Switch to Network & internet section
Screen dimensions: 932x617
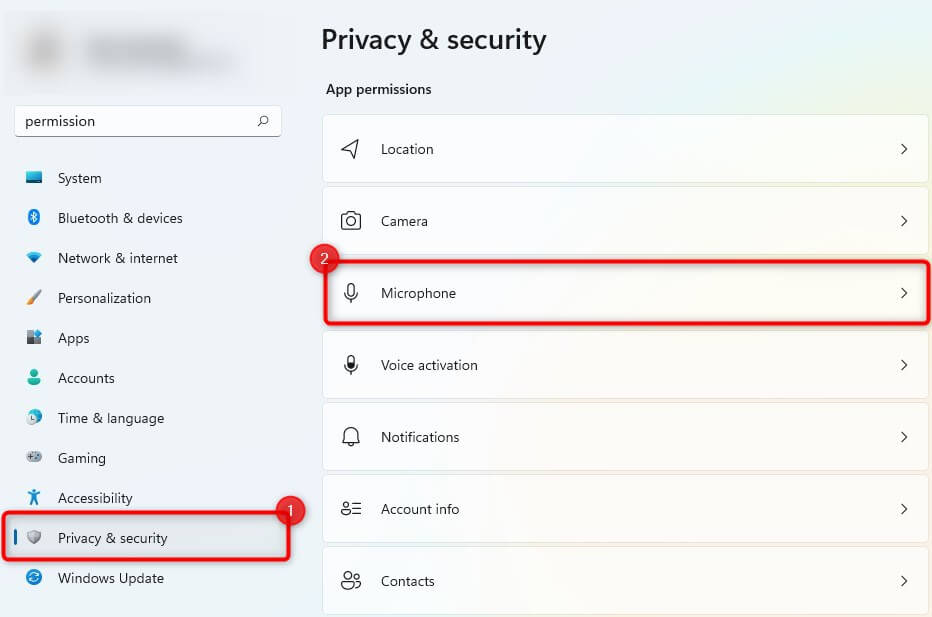(117, 258)
